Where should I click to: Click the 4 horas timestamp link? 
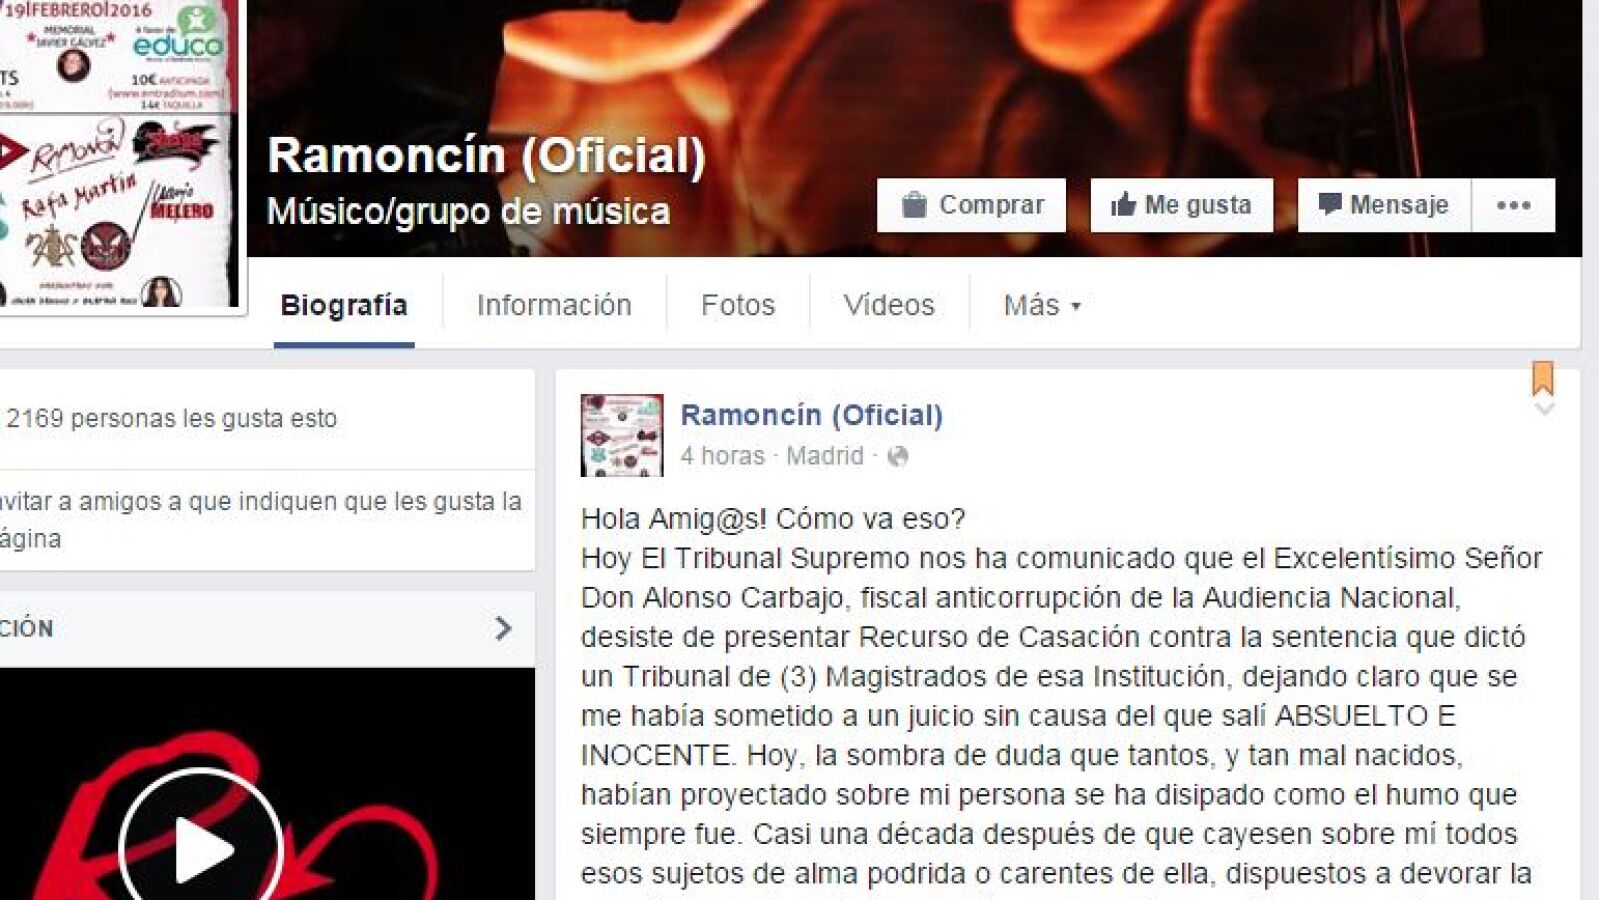pos(722,456)
